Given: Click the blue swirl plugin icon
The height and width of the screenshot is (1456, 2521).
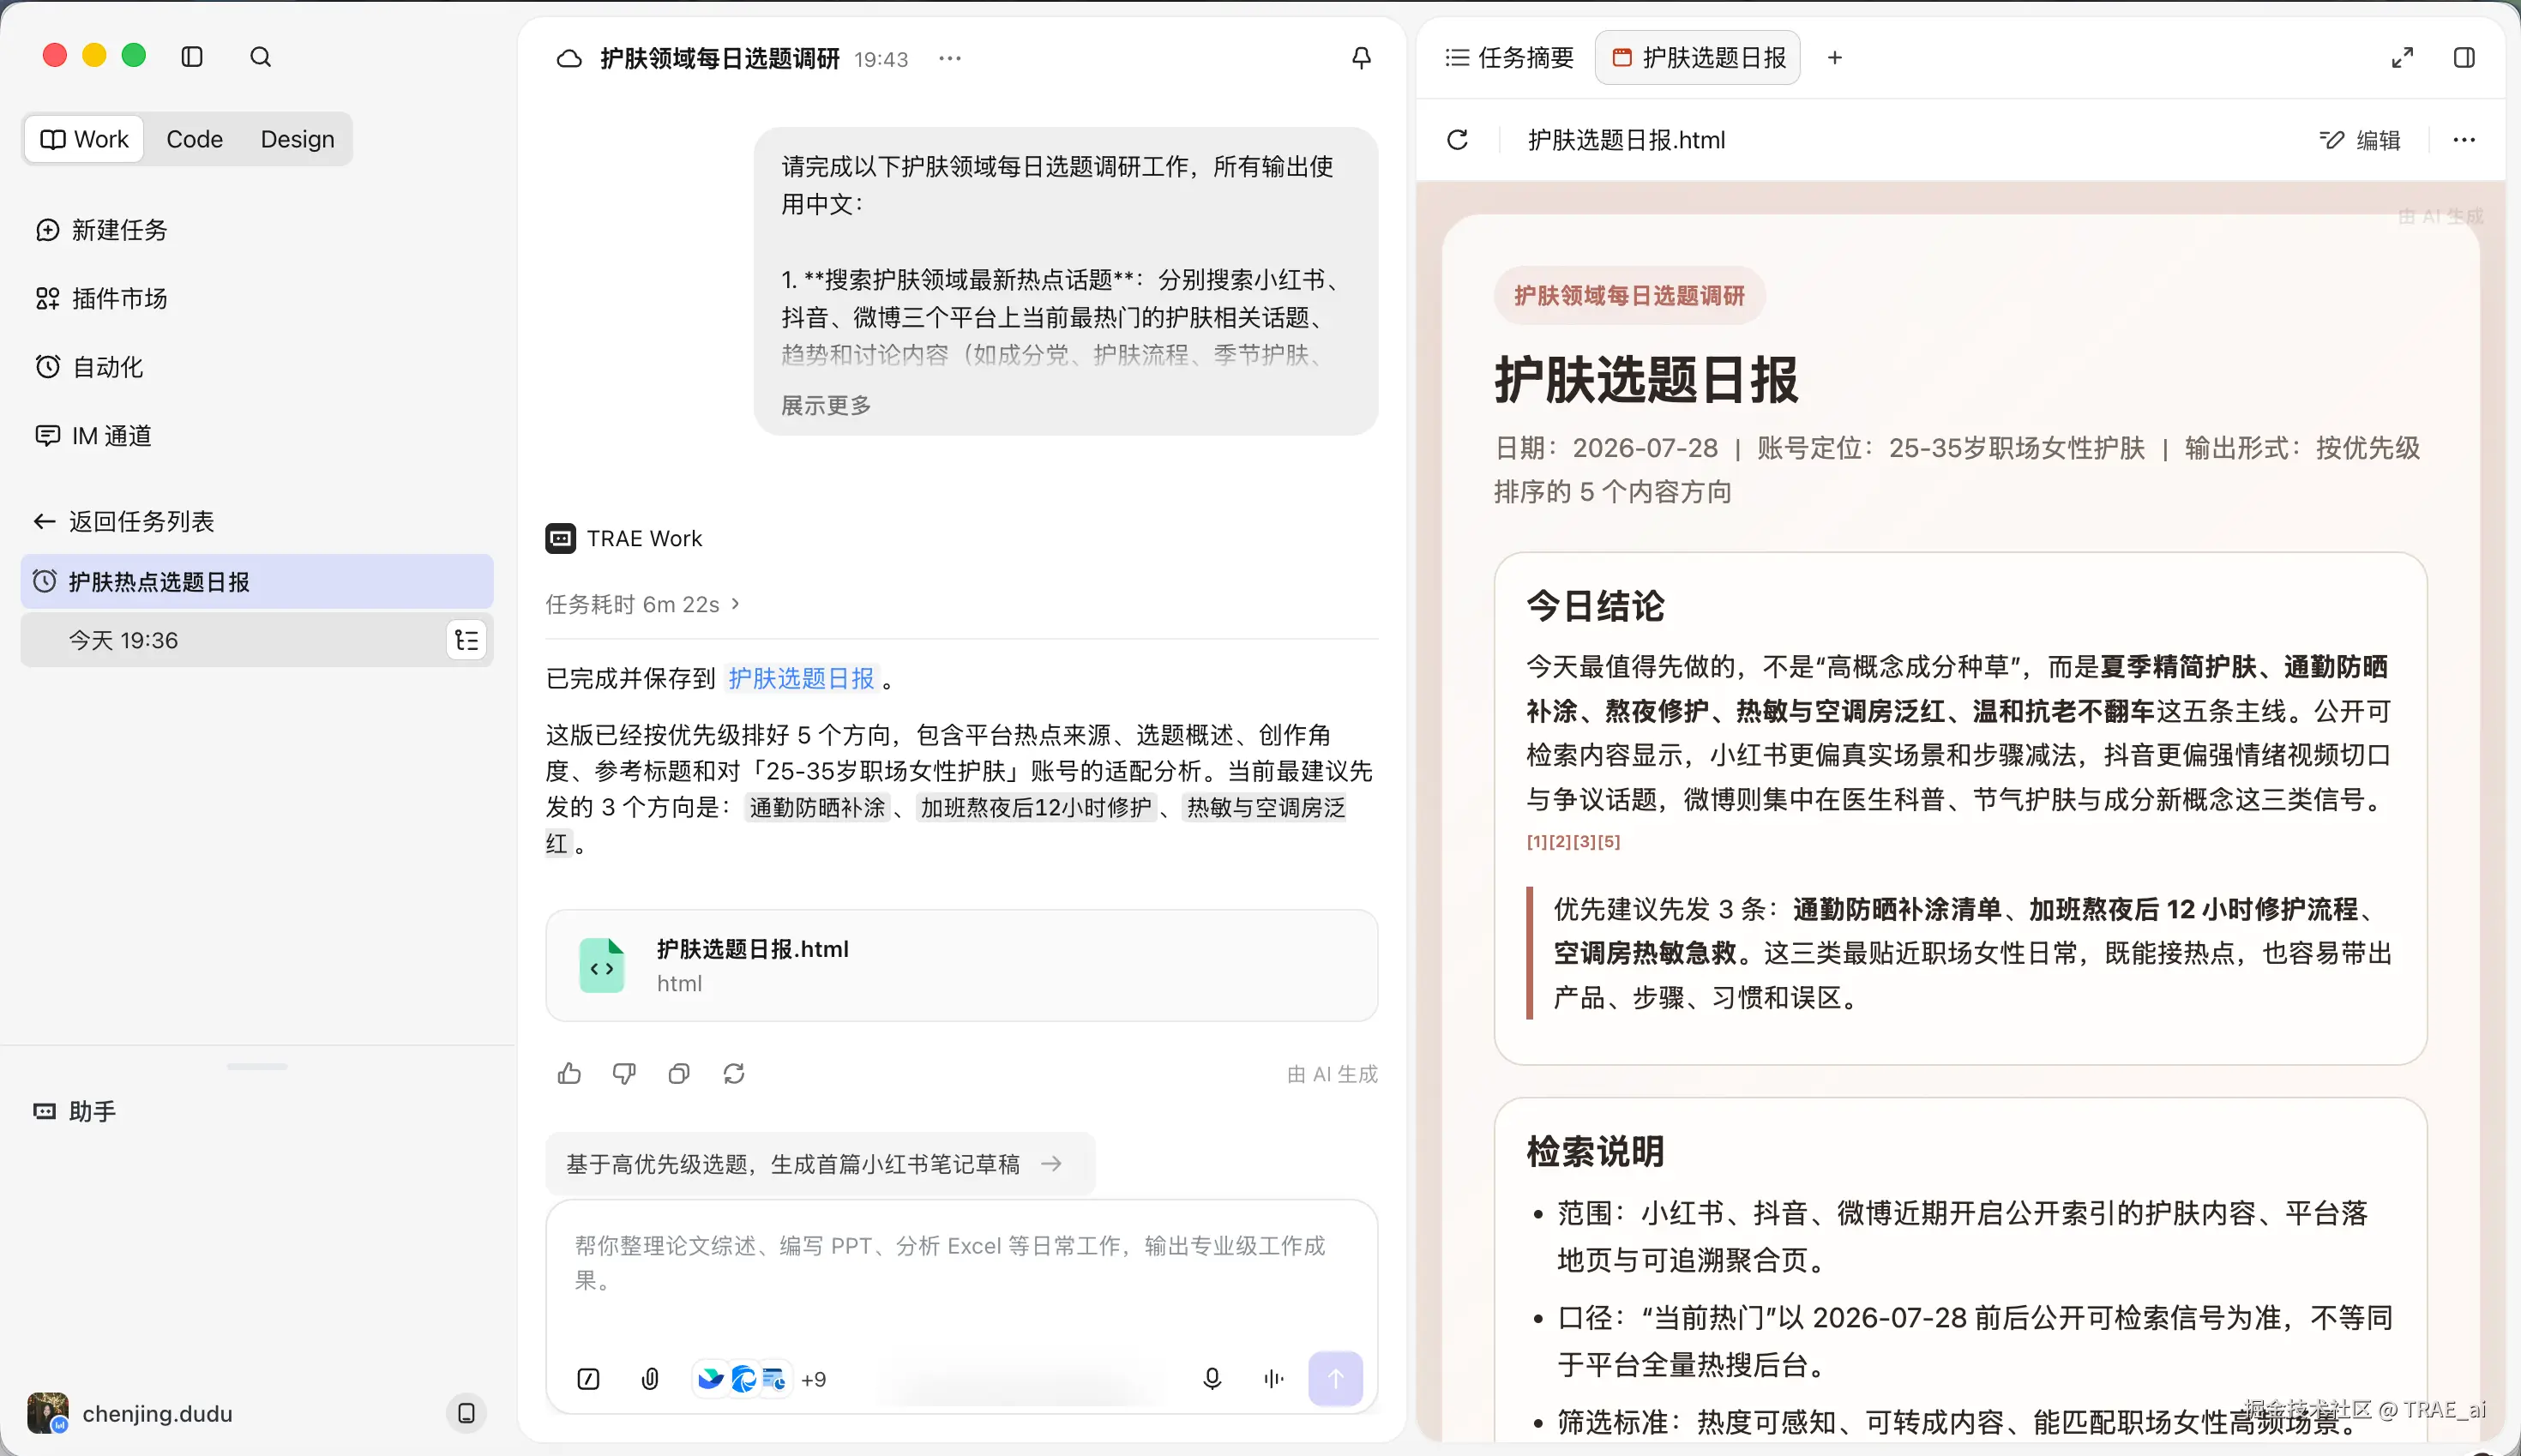Looking at the screenshot, I should 743,1379.
